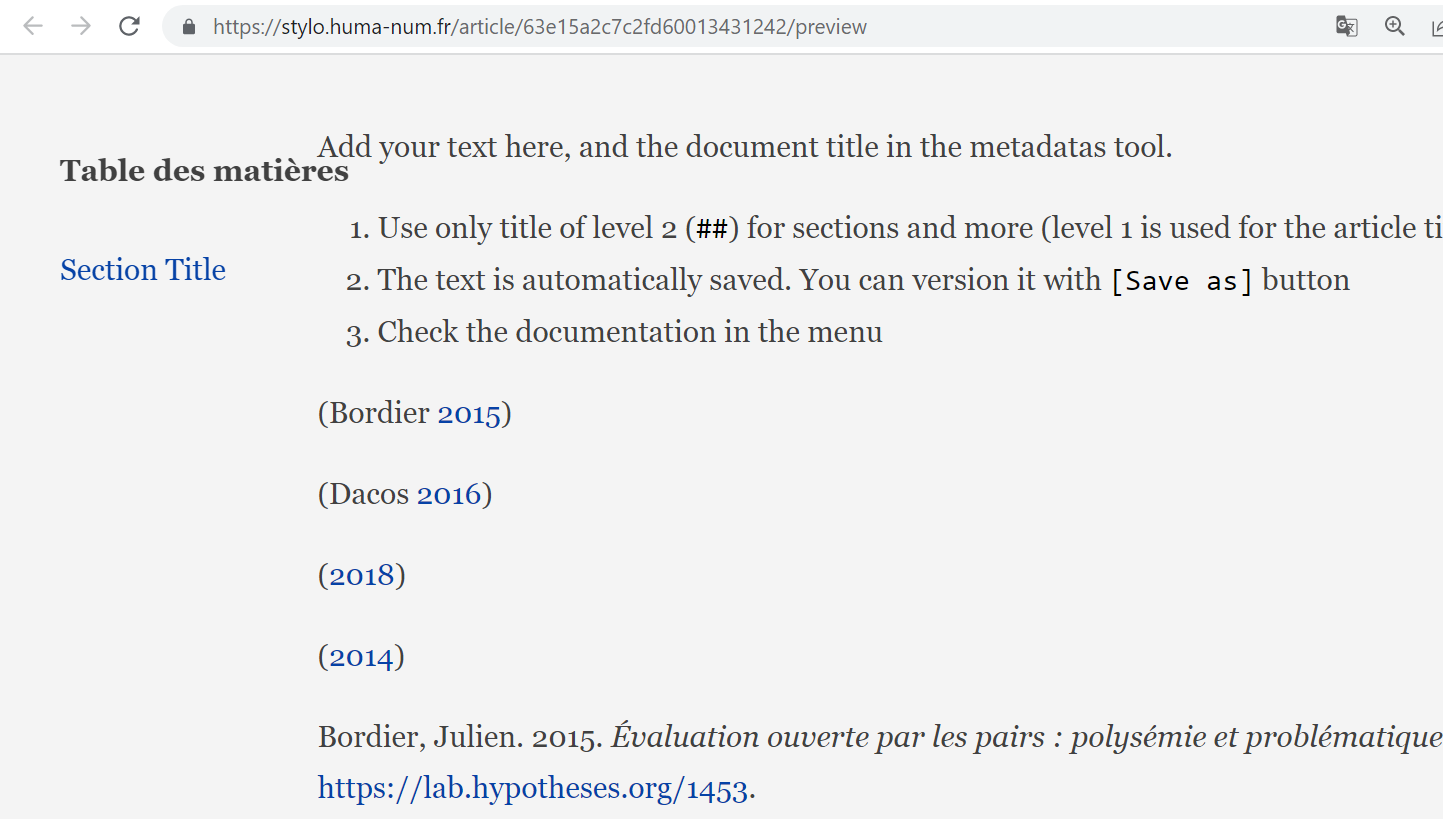Open Google Translate for this page

[x=1346, y=26]
